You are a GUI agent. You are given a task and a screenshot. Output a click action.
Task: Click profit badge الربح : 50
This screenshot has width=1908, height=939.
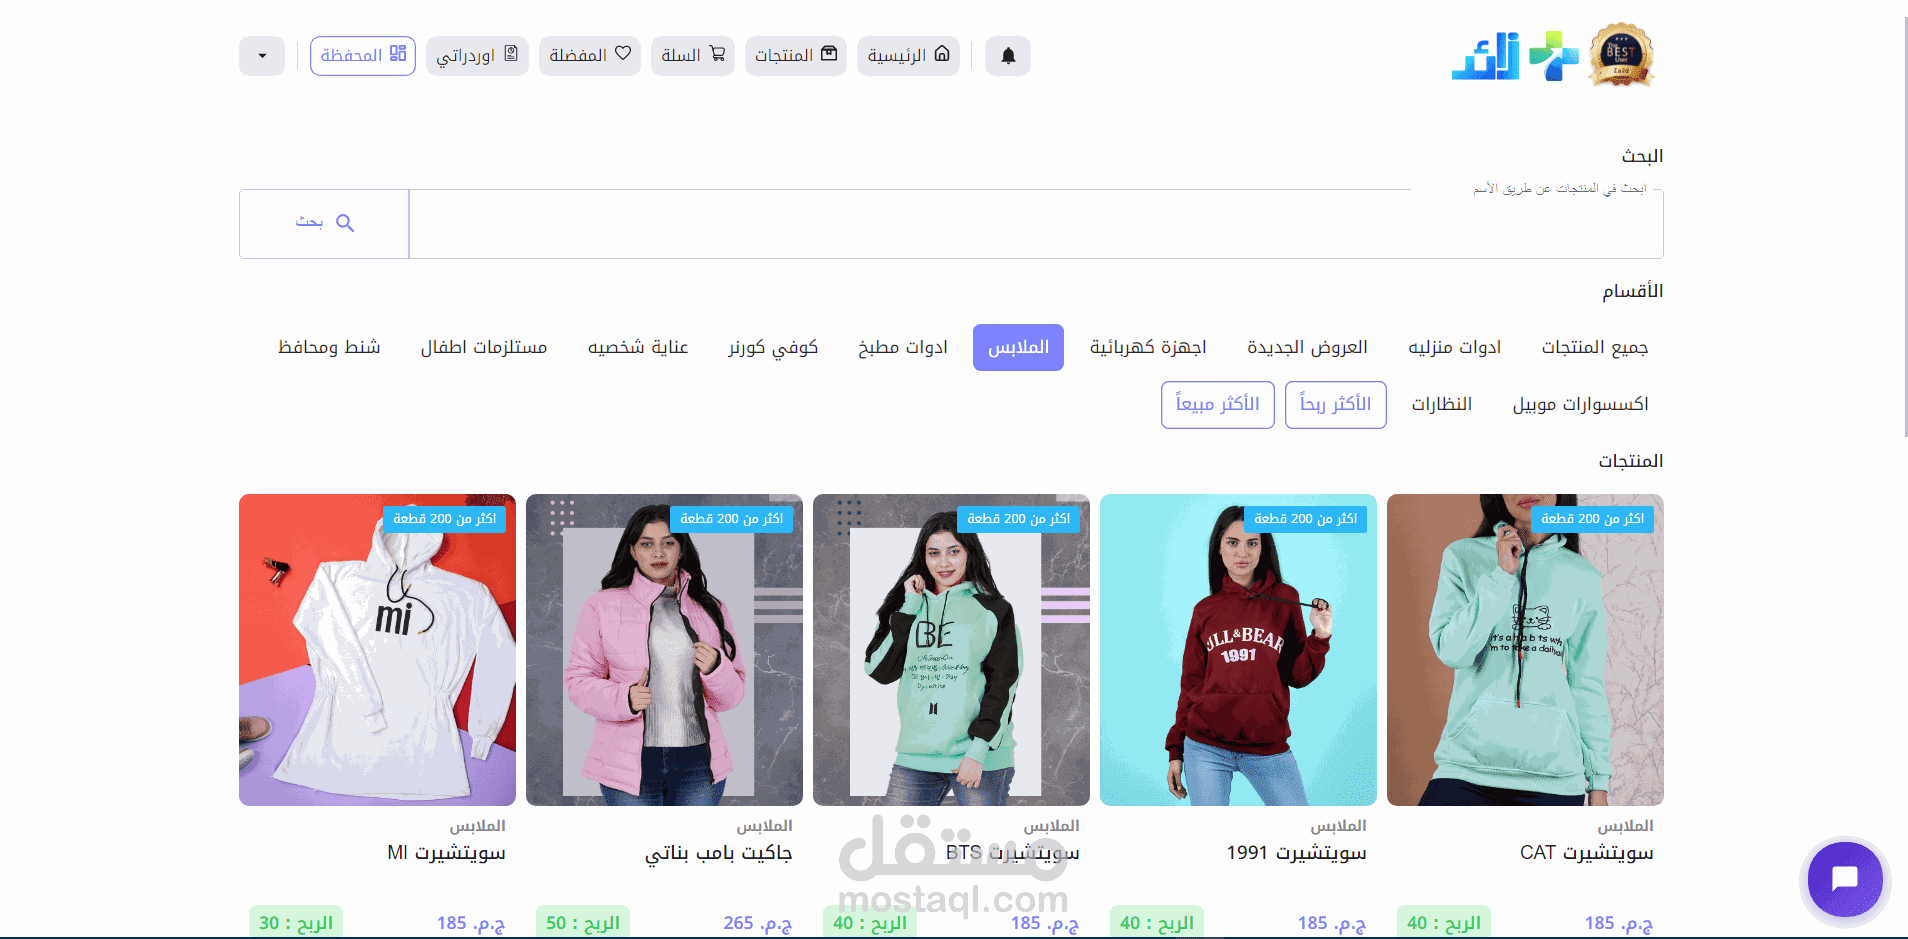(x=583, y=923)
